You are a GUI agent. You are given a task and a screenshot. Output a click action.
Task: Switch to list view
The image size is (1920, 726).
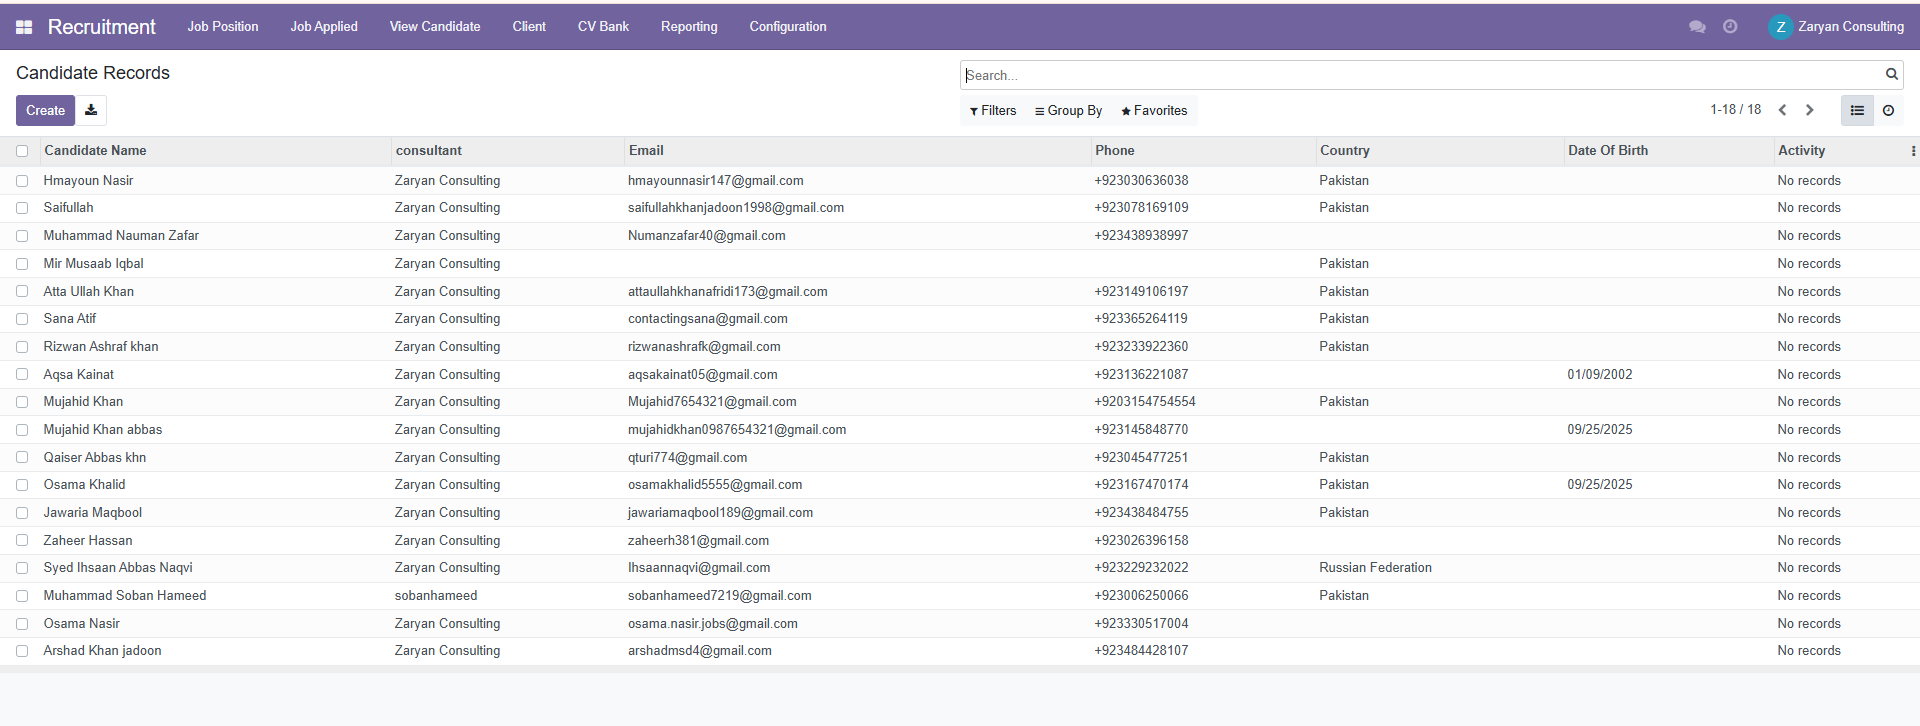point(1857,110)
